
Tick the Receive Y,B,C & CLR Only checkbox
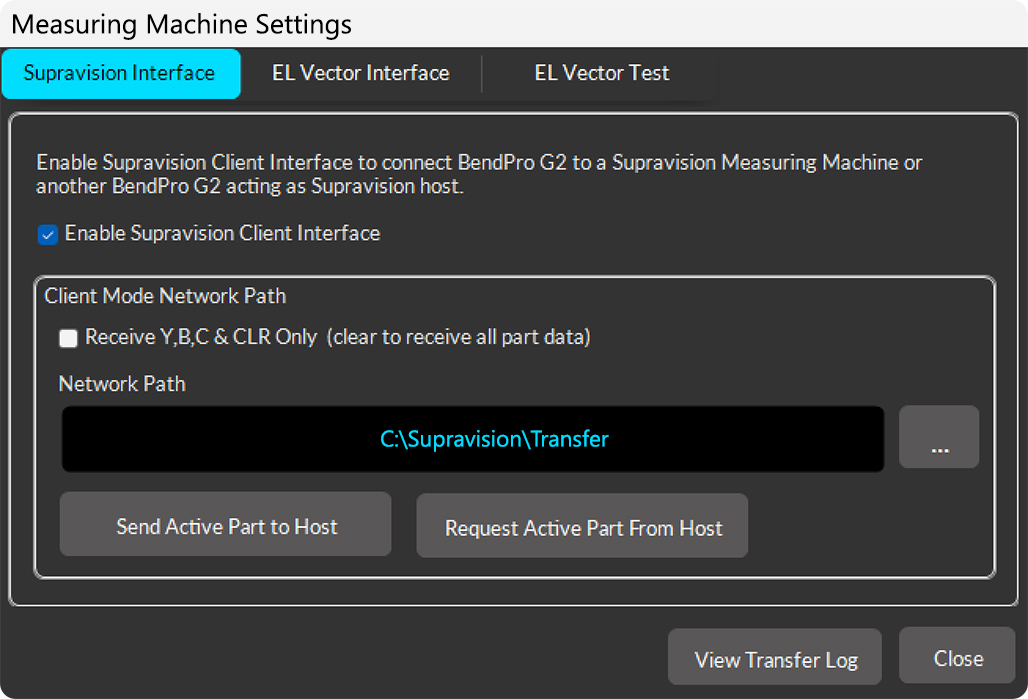coord(68,338)
